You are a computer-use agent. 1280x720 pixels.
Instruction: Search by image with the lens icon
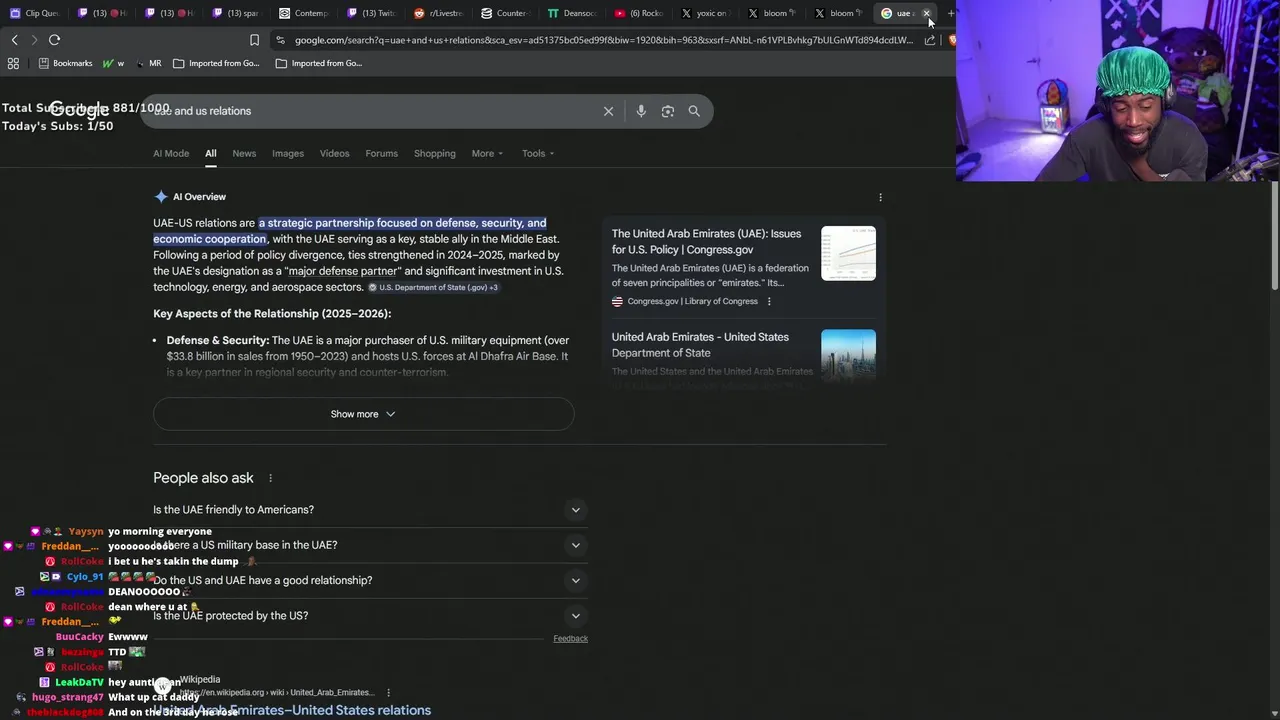[x=668, y=111]
